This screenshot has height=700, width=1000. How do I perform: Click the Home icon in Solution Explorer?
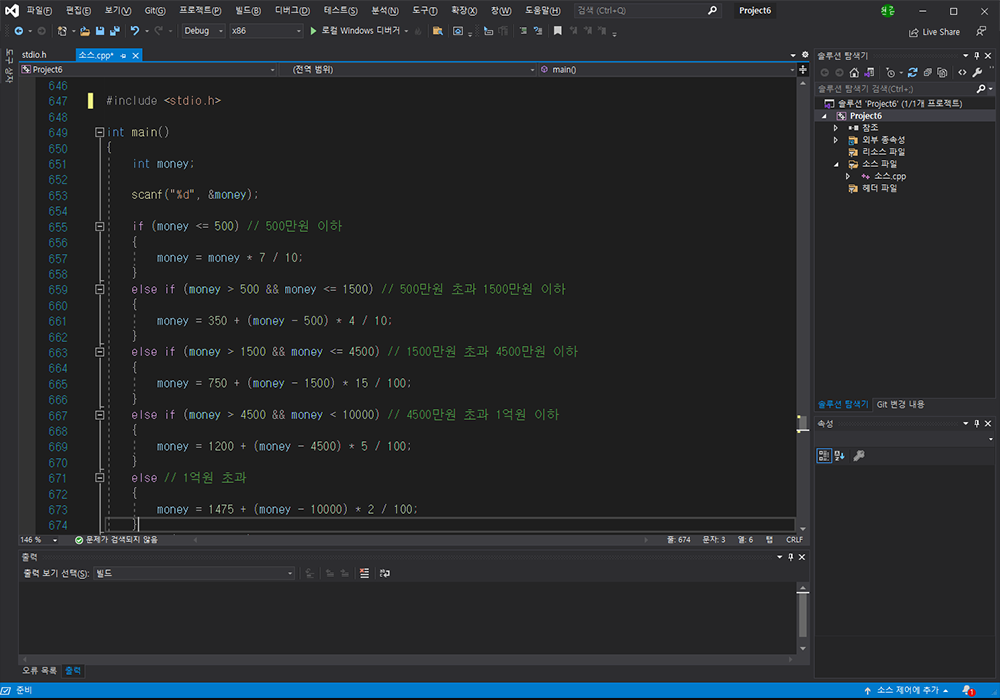pos(855,73)
